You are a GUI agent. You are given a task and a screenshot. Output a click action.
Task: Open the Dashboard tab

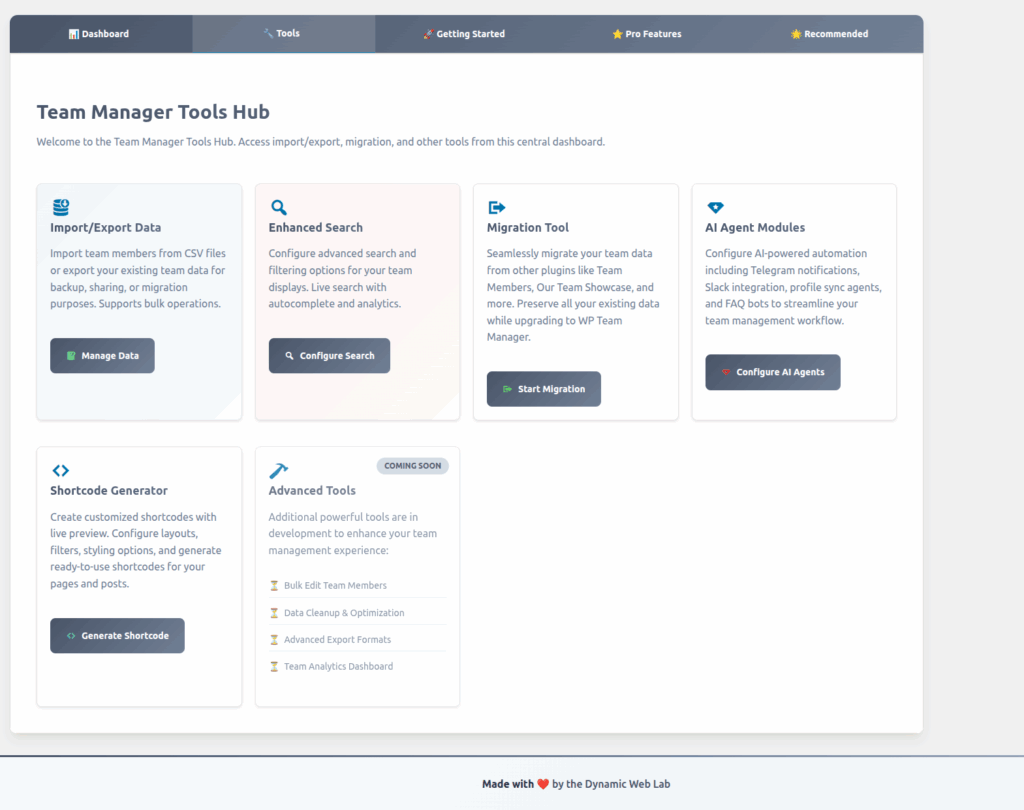(99, 34)
